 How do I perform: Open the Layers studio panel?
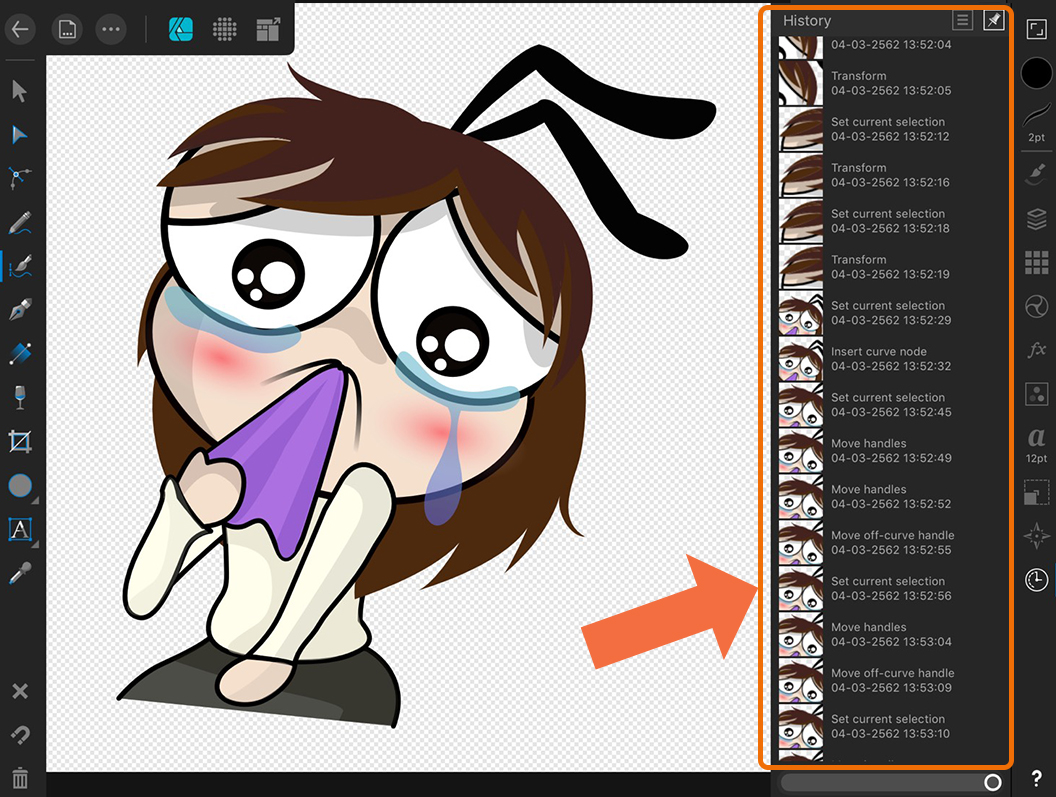1036,218
